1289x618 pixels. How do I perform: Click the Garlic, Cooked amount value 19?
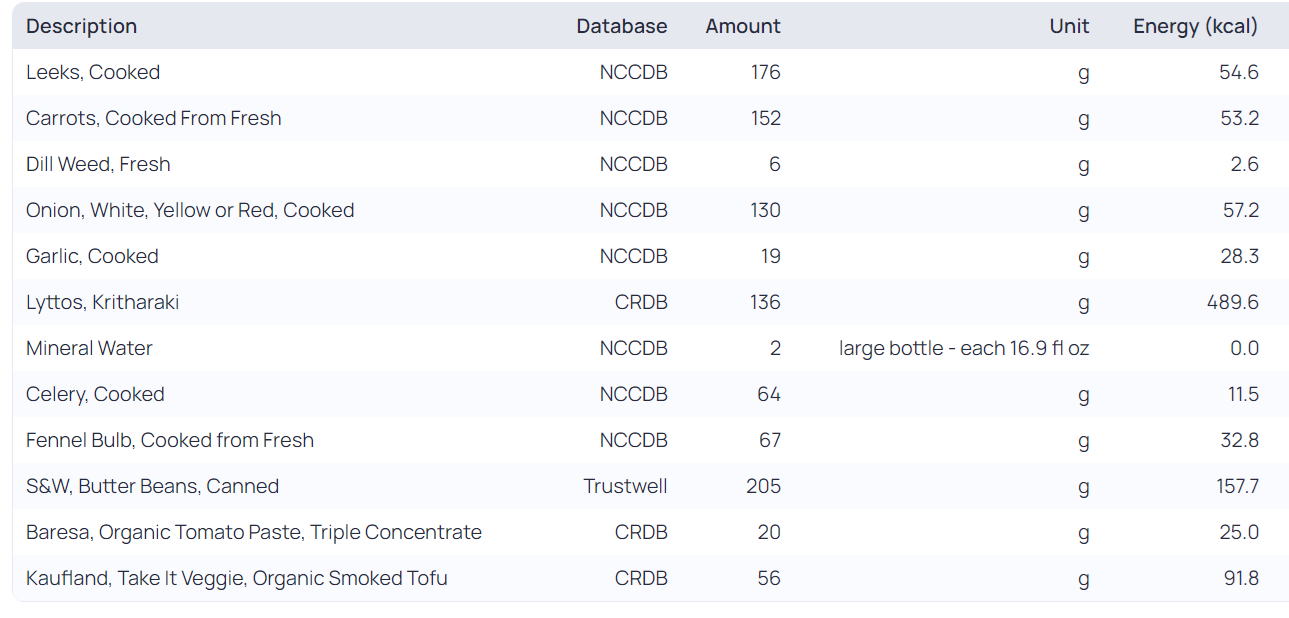coord(770,256)
